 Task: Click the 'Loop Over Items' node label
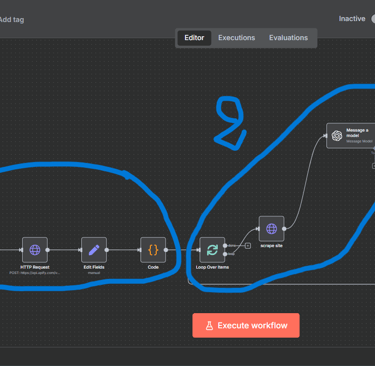pyautogui.click(x=212, y=267)
